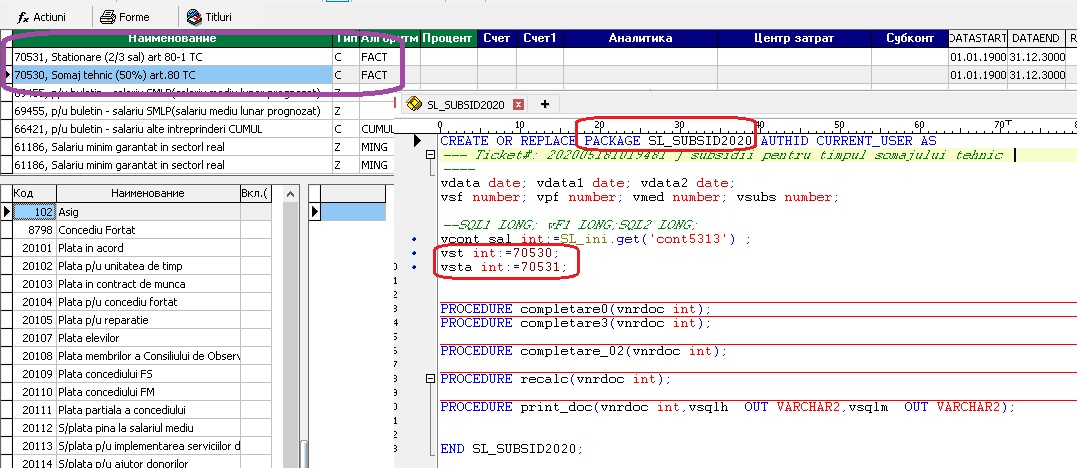Click the vcont_sal SL_ini.get code line
The width and height of the screenshot is (1077, 468).
click(596, 239)
